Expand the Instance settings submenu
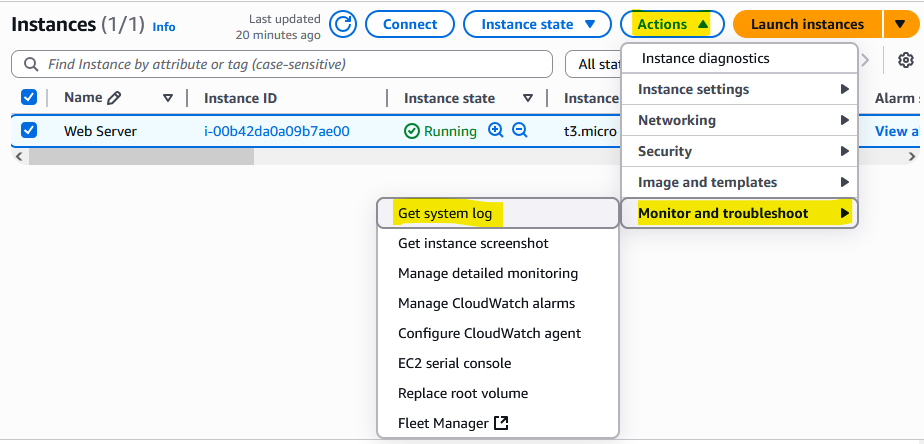 click(x=740, y=90)
